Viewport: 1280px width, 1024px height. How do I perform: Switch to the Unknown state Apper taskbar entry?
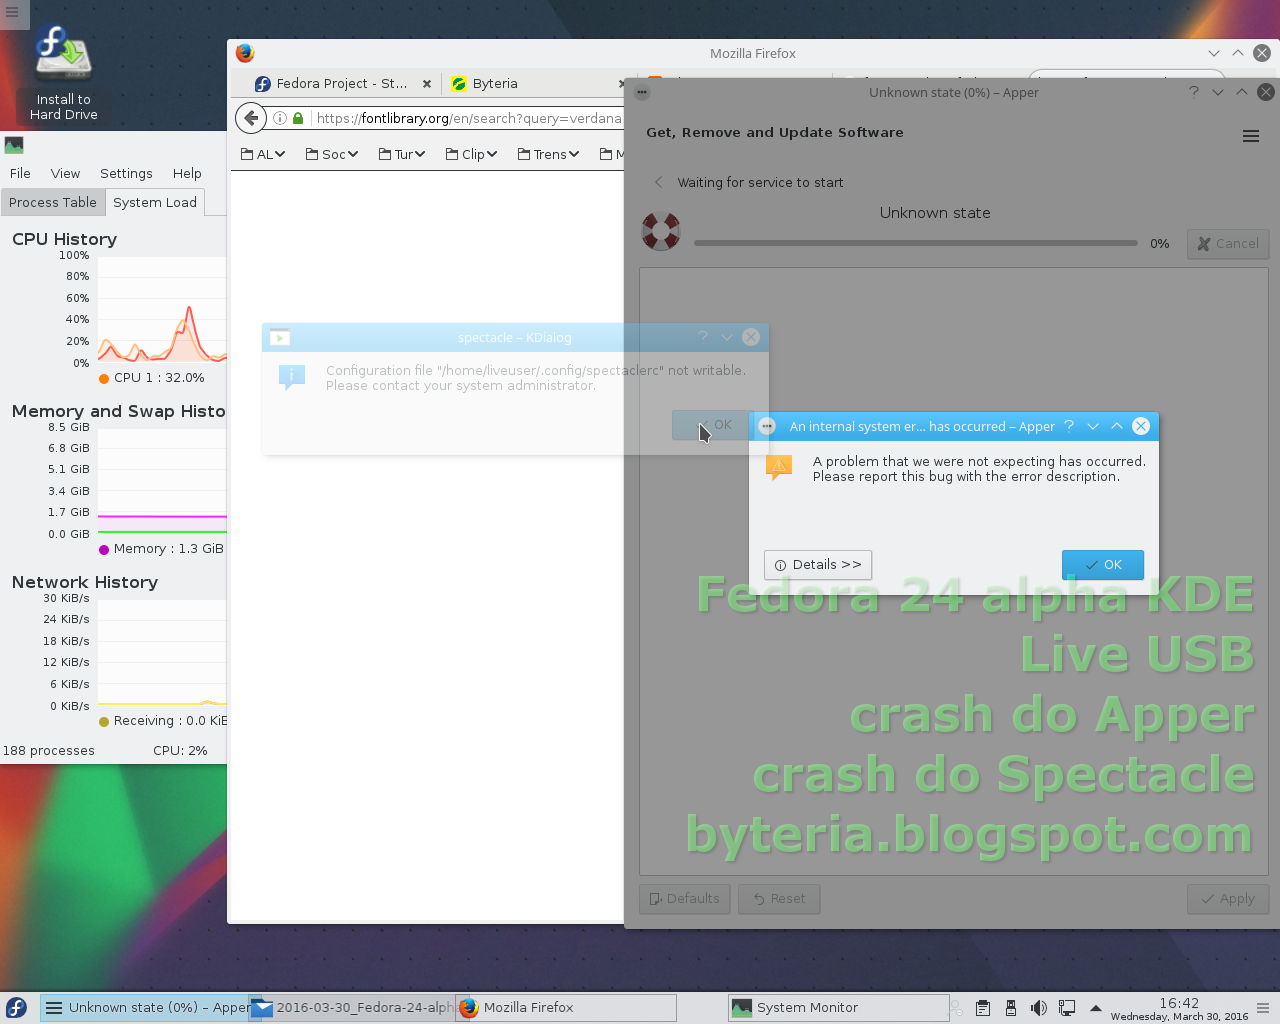pos(146,1008)
